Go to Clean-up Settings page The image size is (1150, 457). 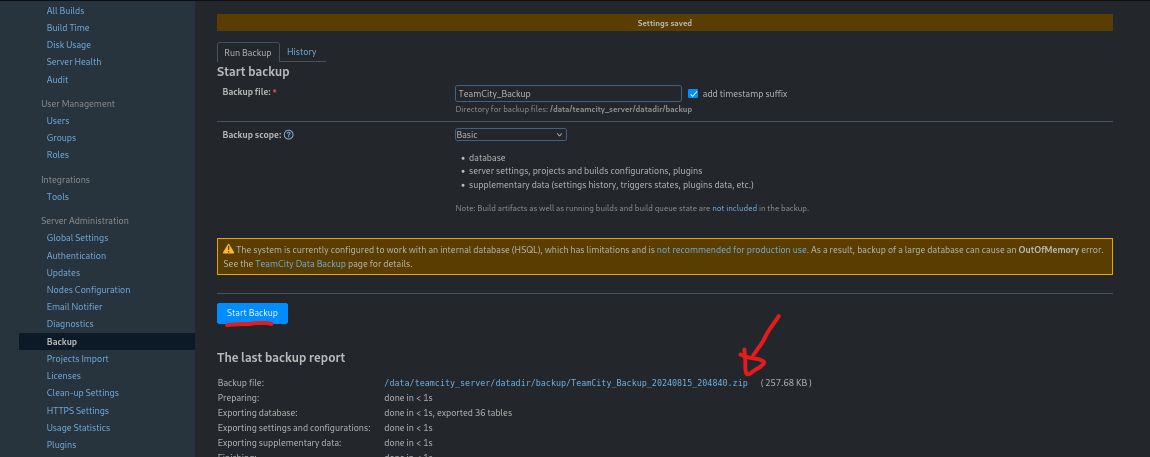[x=82, y=393]
